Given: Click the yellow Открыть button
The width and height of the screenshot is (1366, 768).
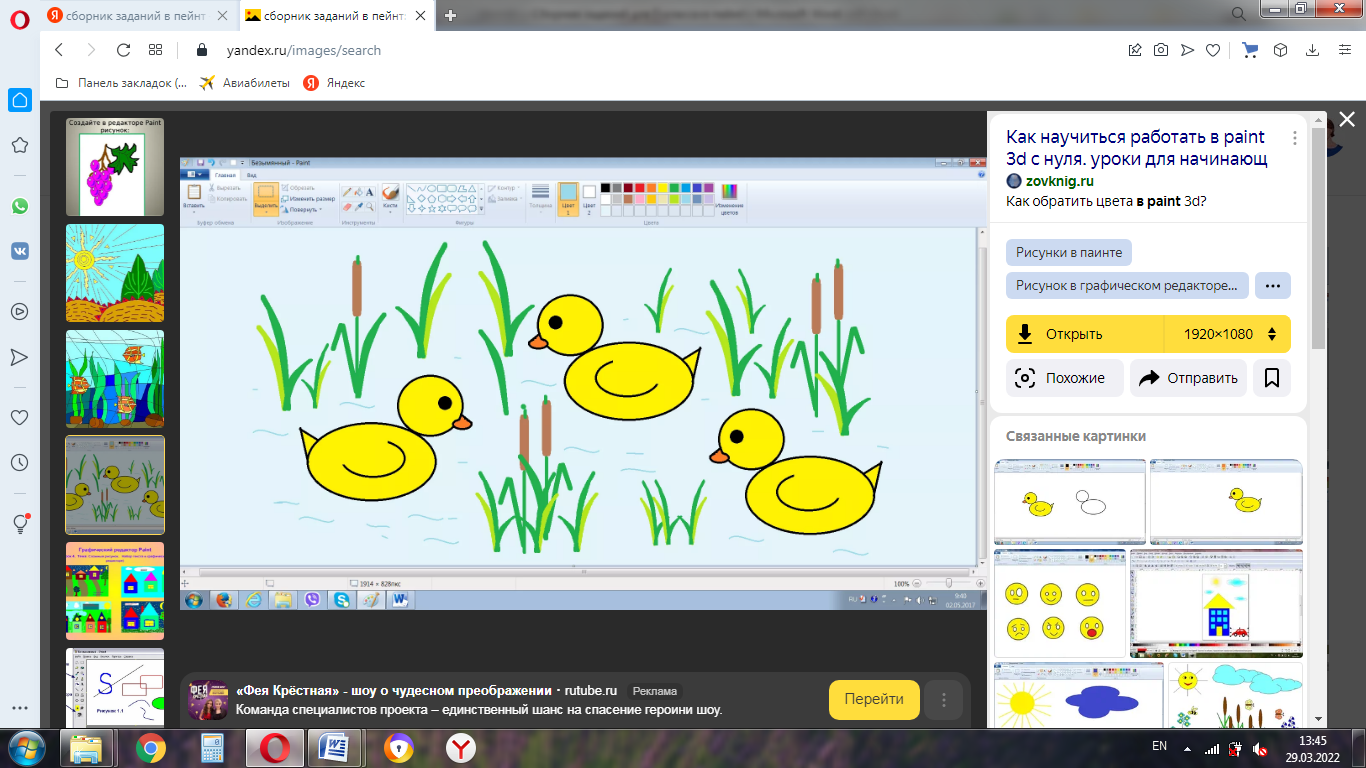Looking at the screenshot, I should pyautogui.click(x=1085, y=334).
